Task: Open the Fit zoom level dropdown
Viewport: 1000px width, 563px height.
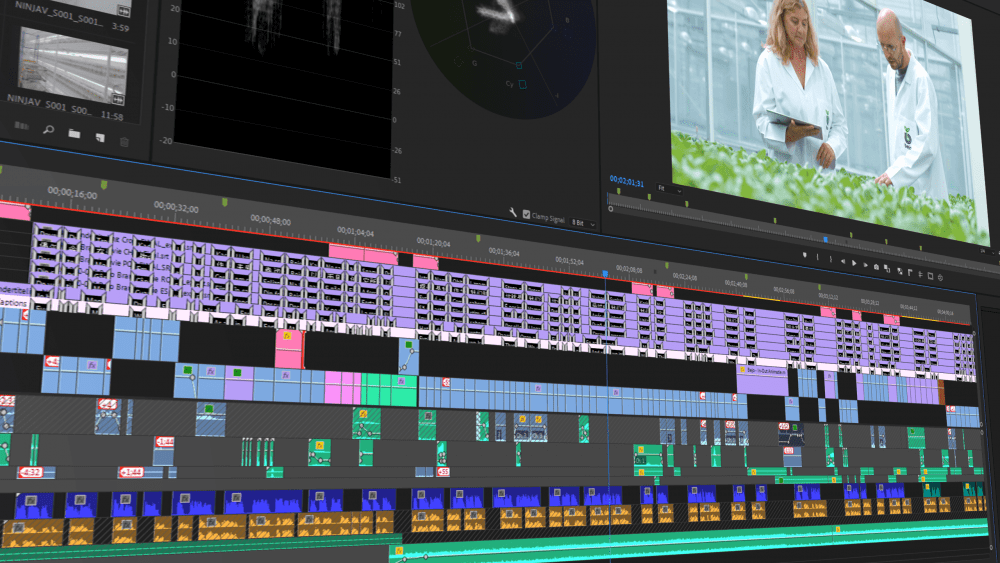Action: tap(670, 189)
